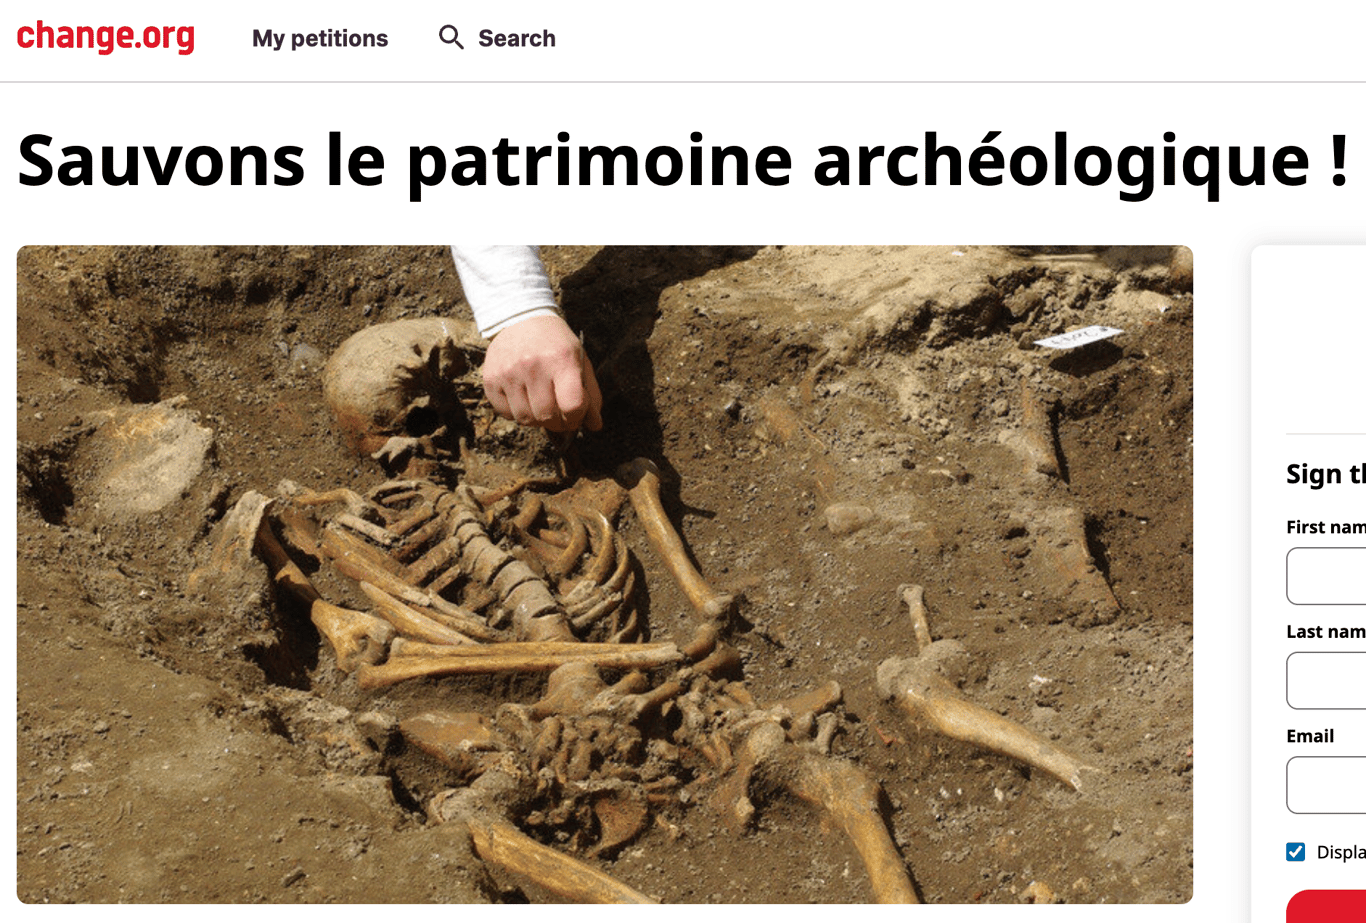Click the First name field label

pos(1326,527)
